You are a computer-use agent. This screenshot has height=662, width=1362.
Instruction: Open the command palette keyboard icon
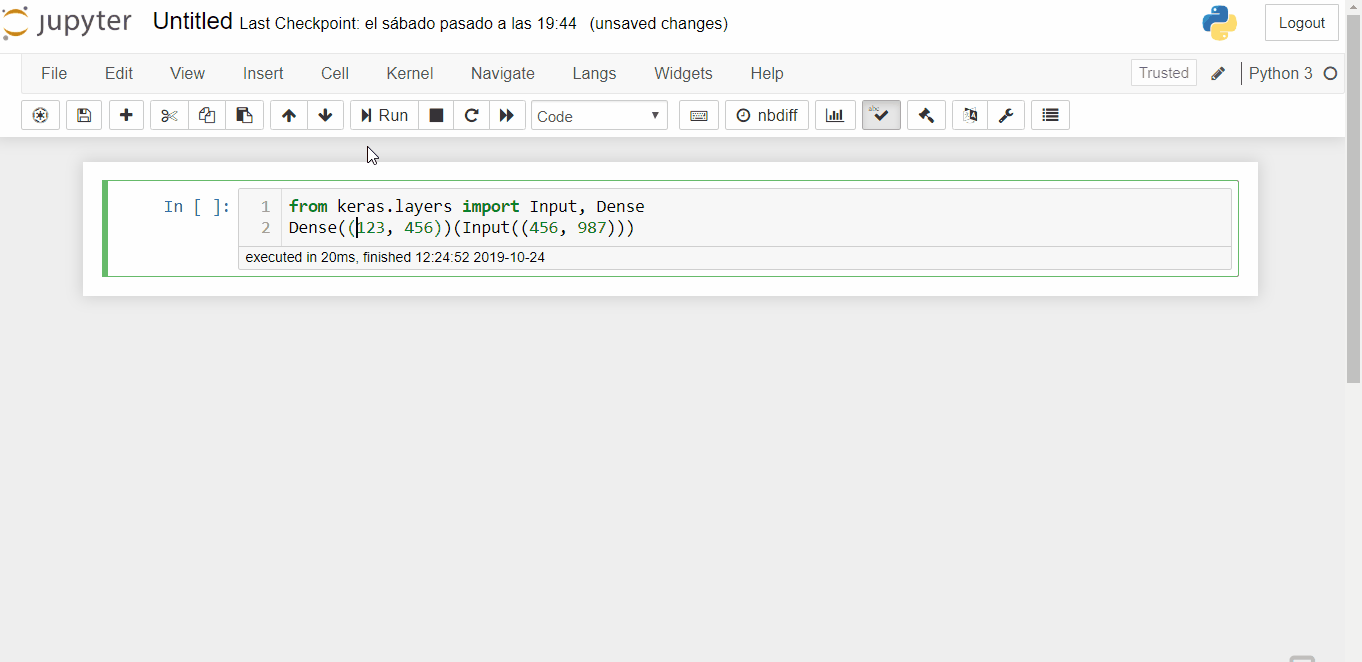coord(698,114)
